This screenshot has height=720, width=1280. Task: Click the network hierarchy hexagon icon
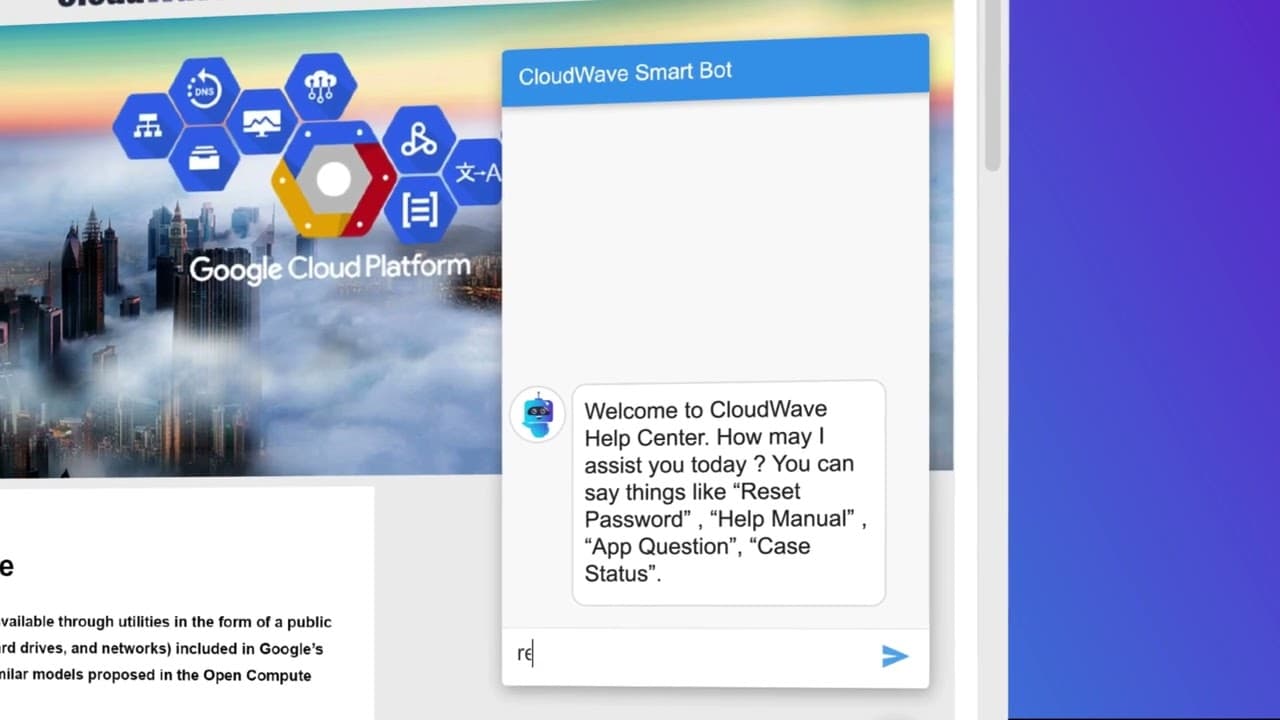coord(147,126)
